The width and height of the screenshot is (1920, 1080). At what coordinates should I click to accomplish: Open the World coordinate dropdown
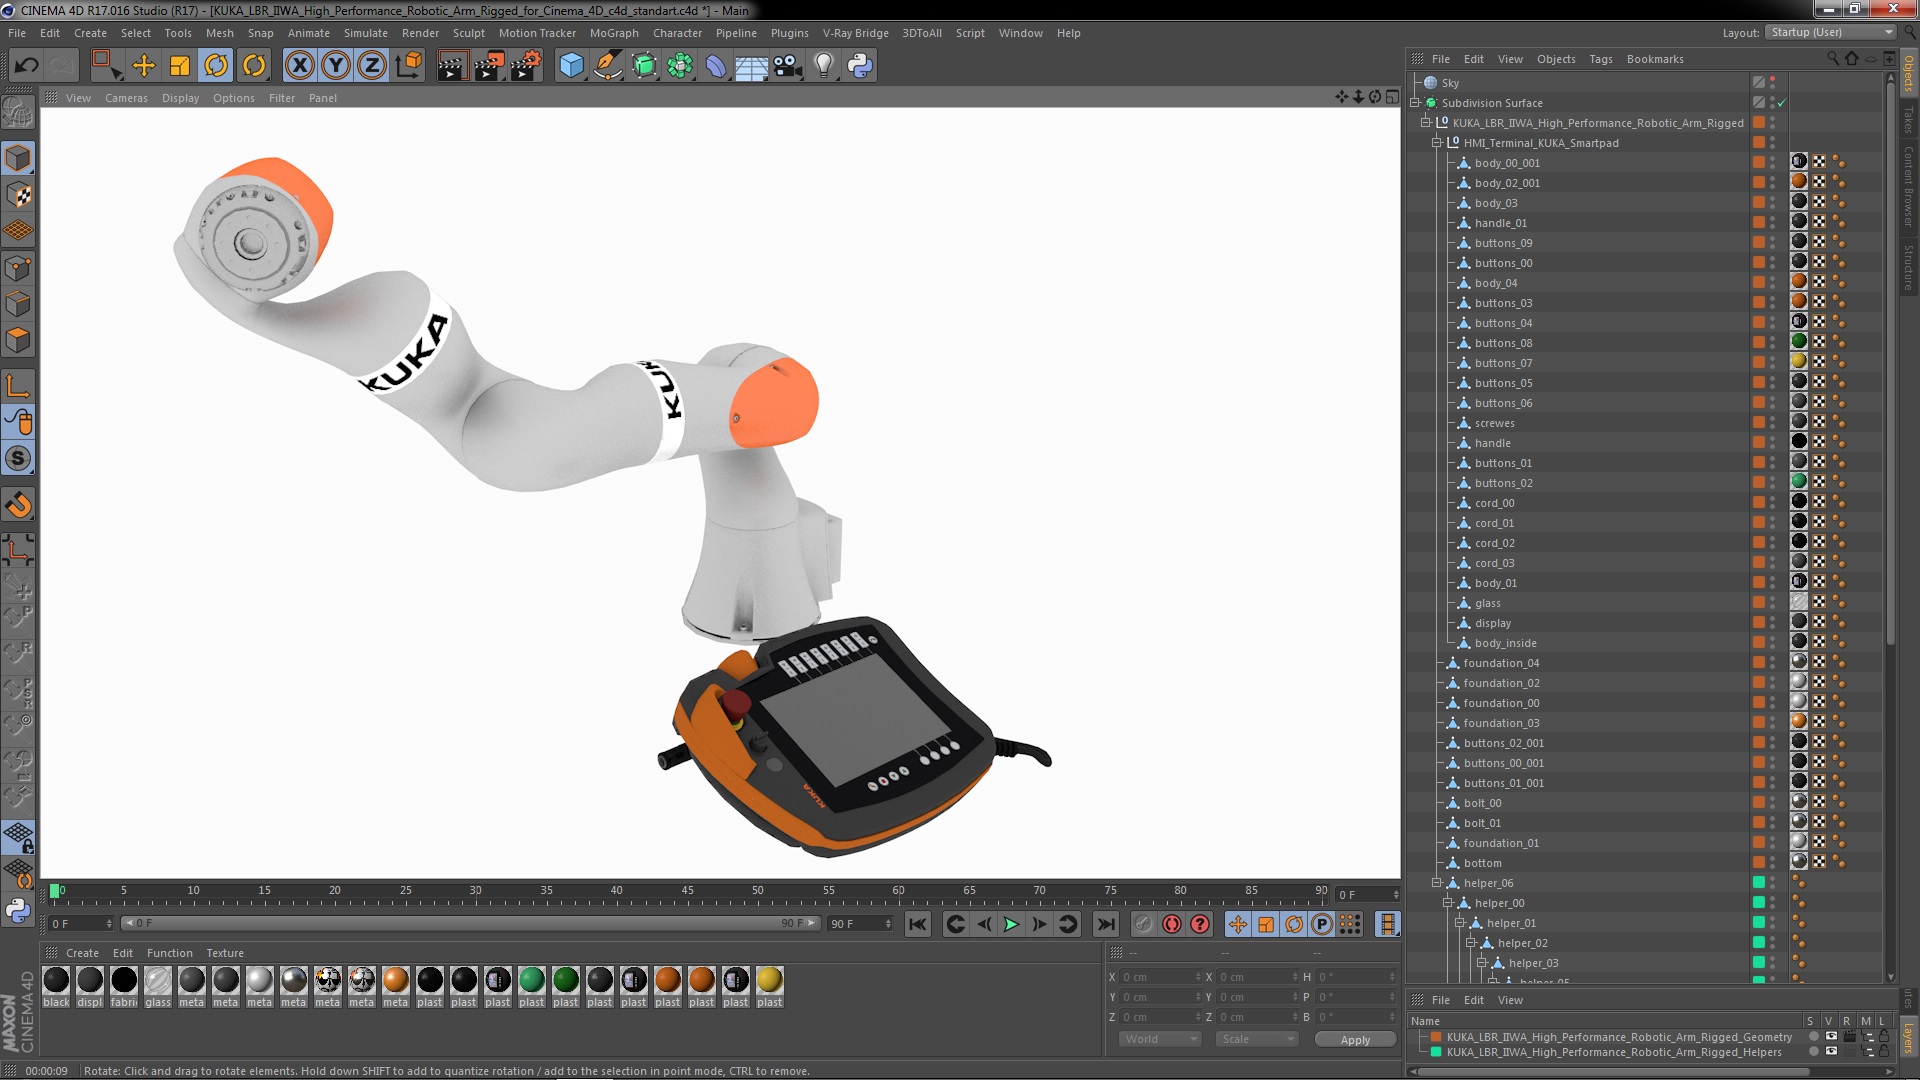point(1160,1039)
